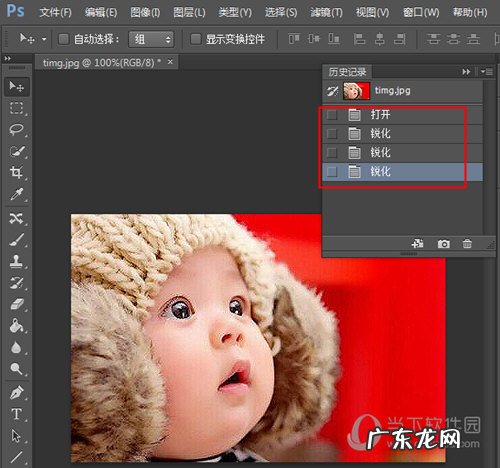Click distribute bottom edges icon
This screenshot has height=468, width=500.
pyautogui.click(x=473, y=39)
